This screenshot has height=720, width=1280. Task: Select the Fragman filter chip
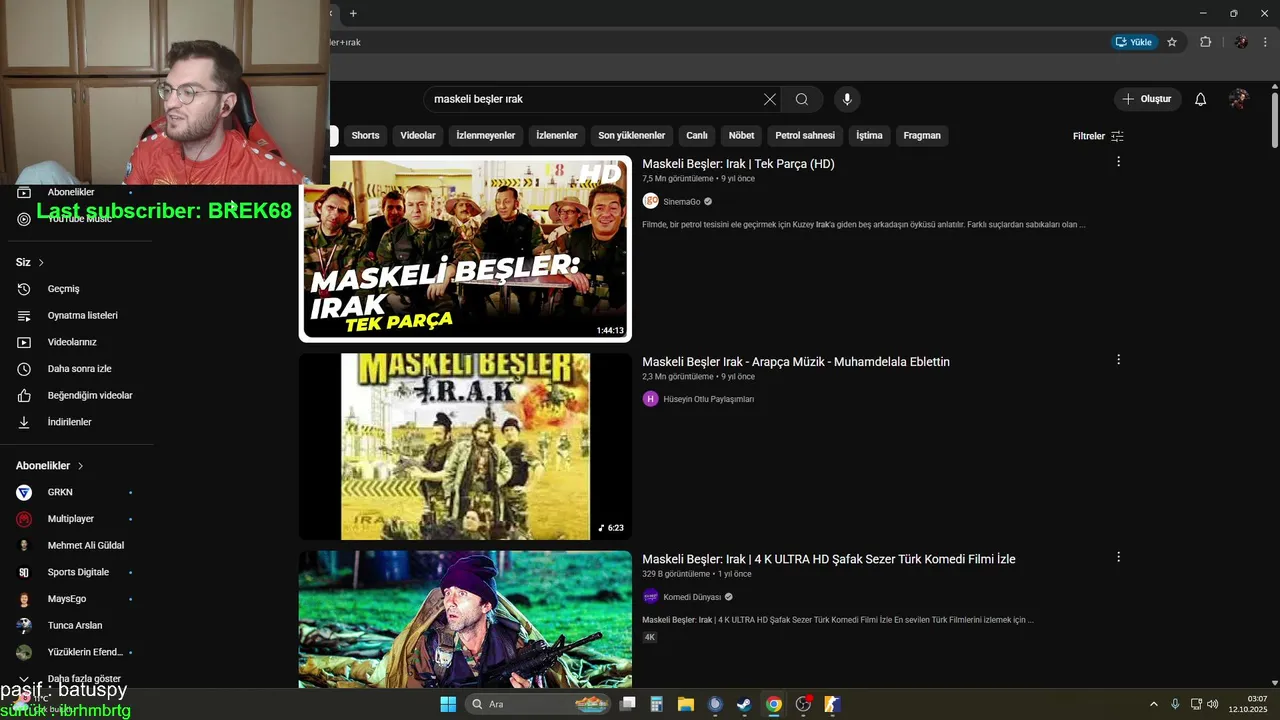click(x=922, y=135)
